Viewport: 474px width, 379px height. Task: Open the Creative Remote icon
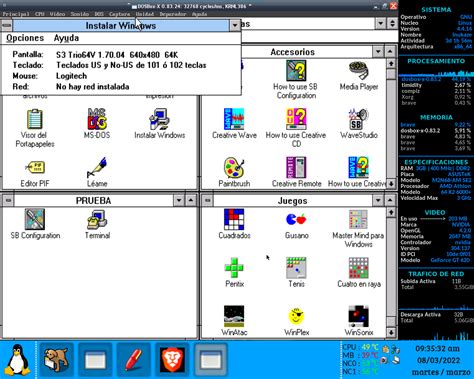click(x=296, y=167)
